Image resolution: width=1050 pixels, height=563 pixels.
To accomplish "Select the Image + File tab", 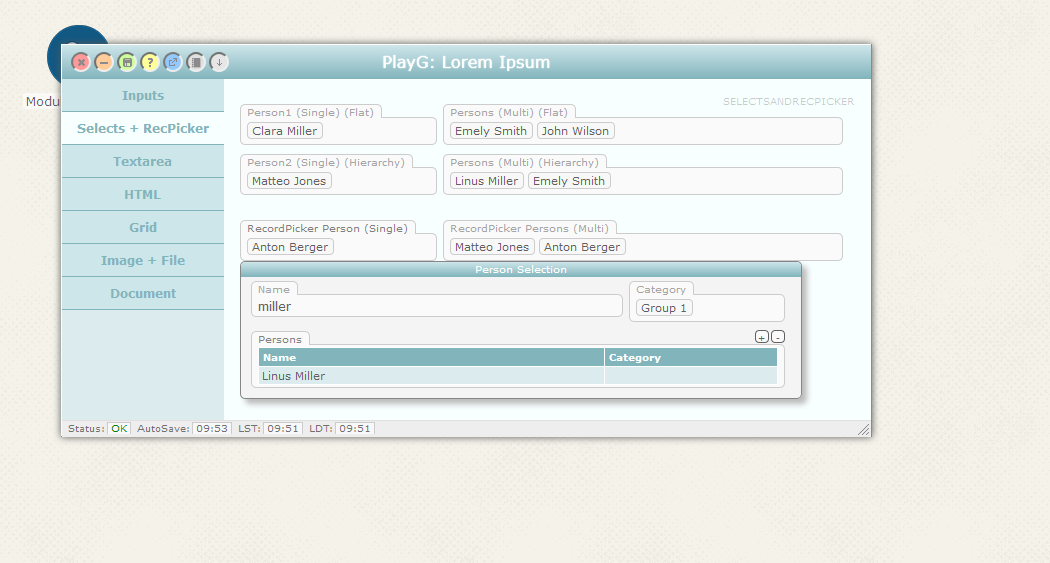I will (x=143, y=260).
